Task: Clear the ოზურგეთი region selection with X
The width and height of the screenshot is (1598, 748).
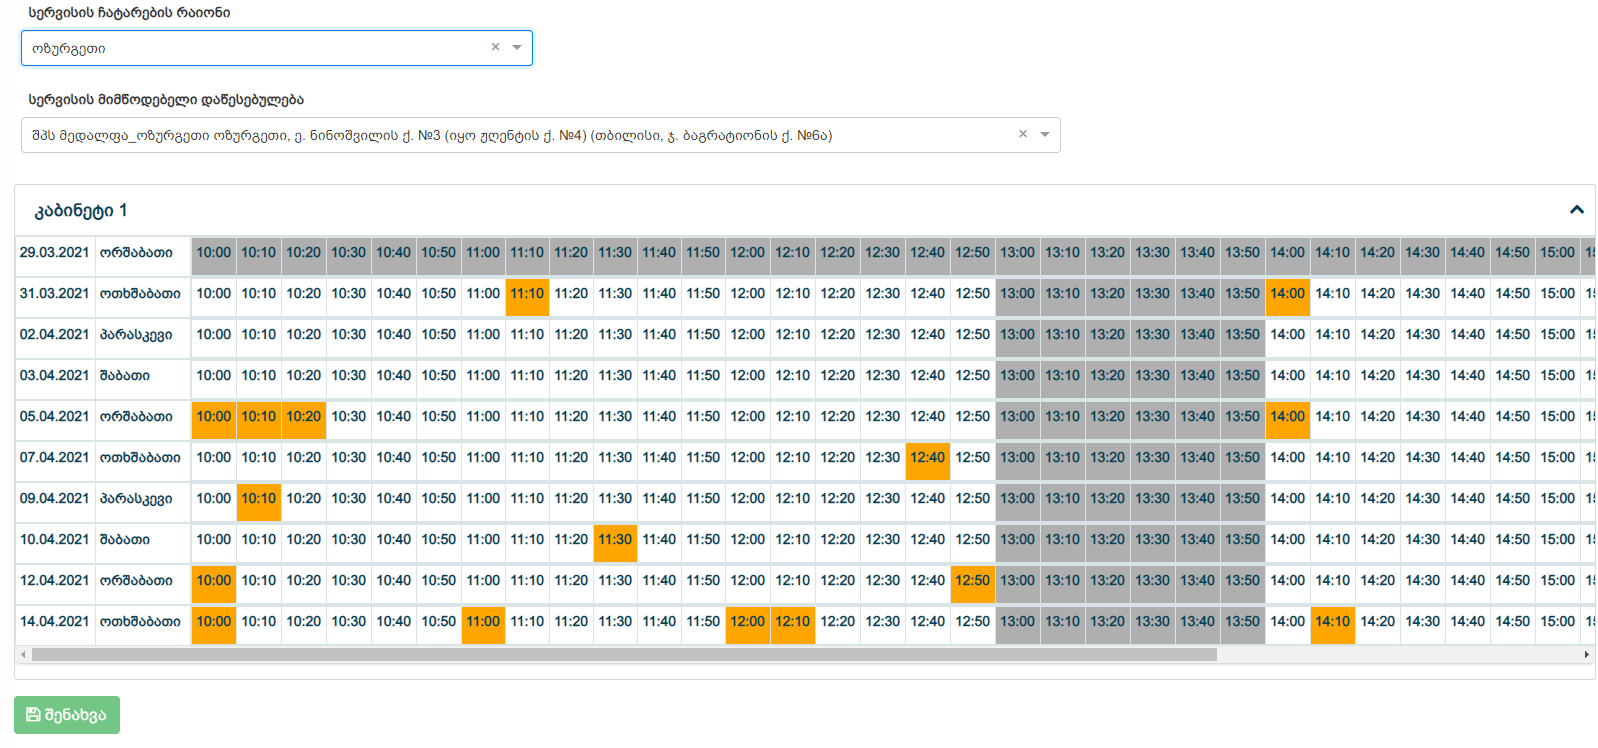Action: [x=495, y=47]
